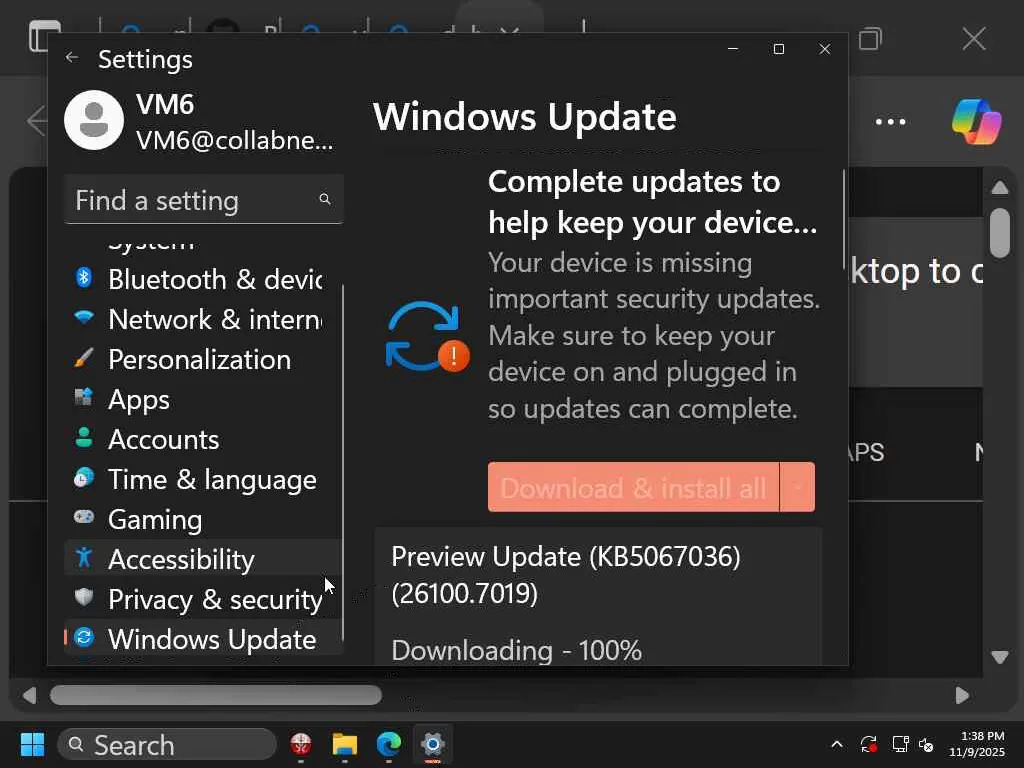Switch to Privacy & security section
The height and width of the screenshot is (768, 1024).
(x=214, y=599)
